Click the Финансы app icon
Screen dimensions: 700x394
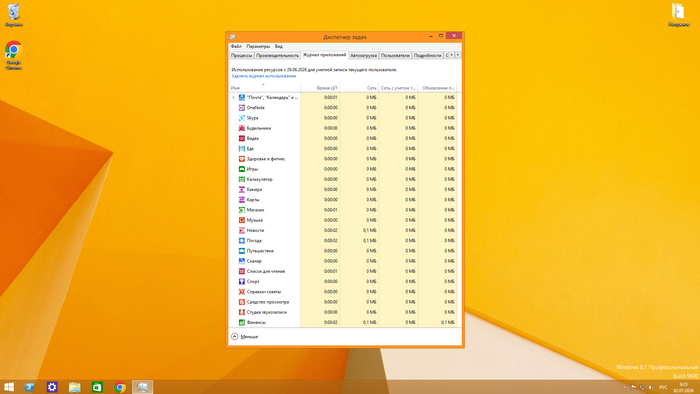click(242, 322)
